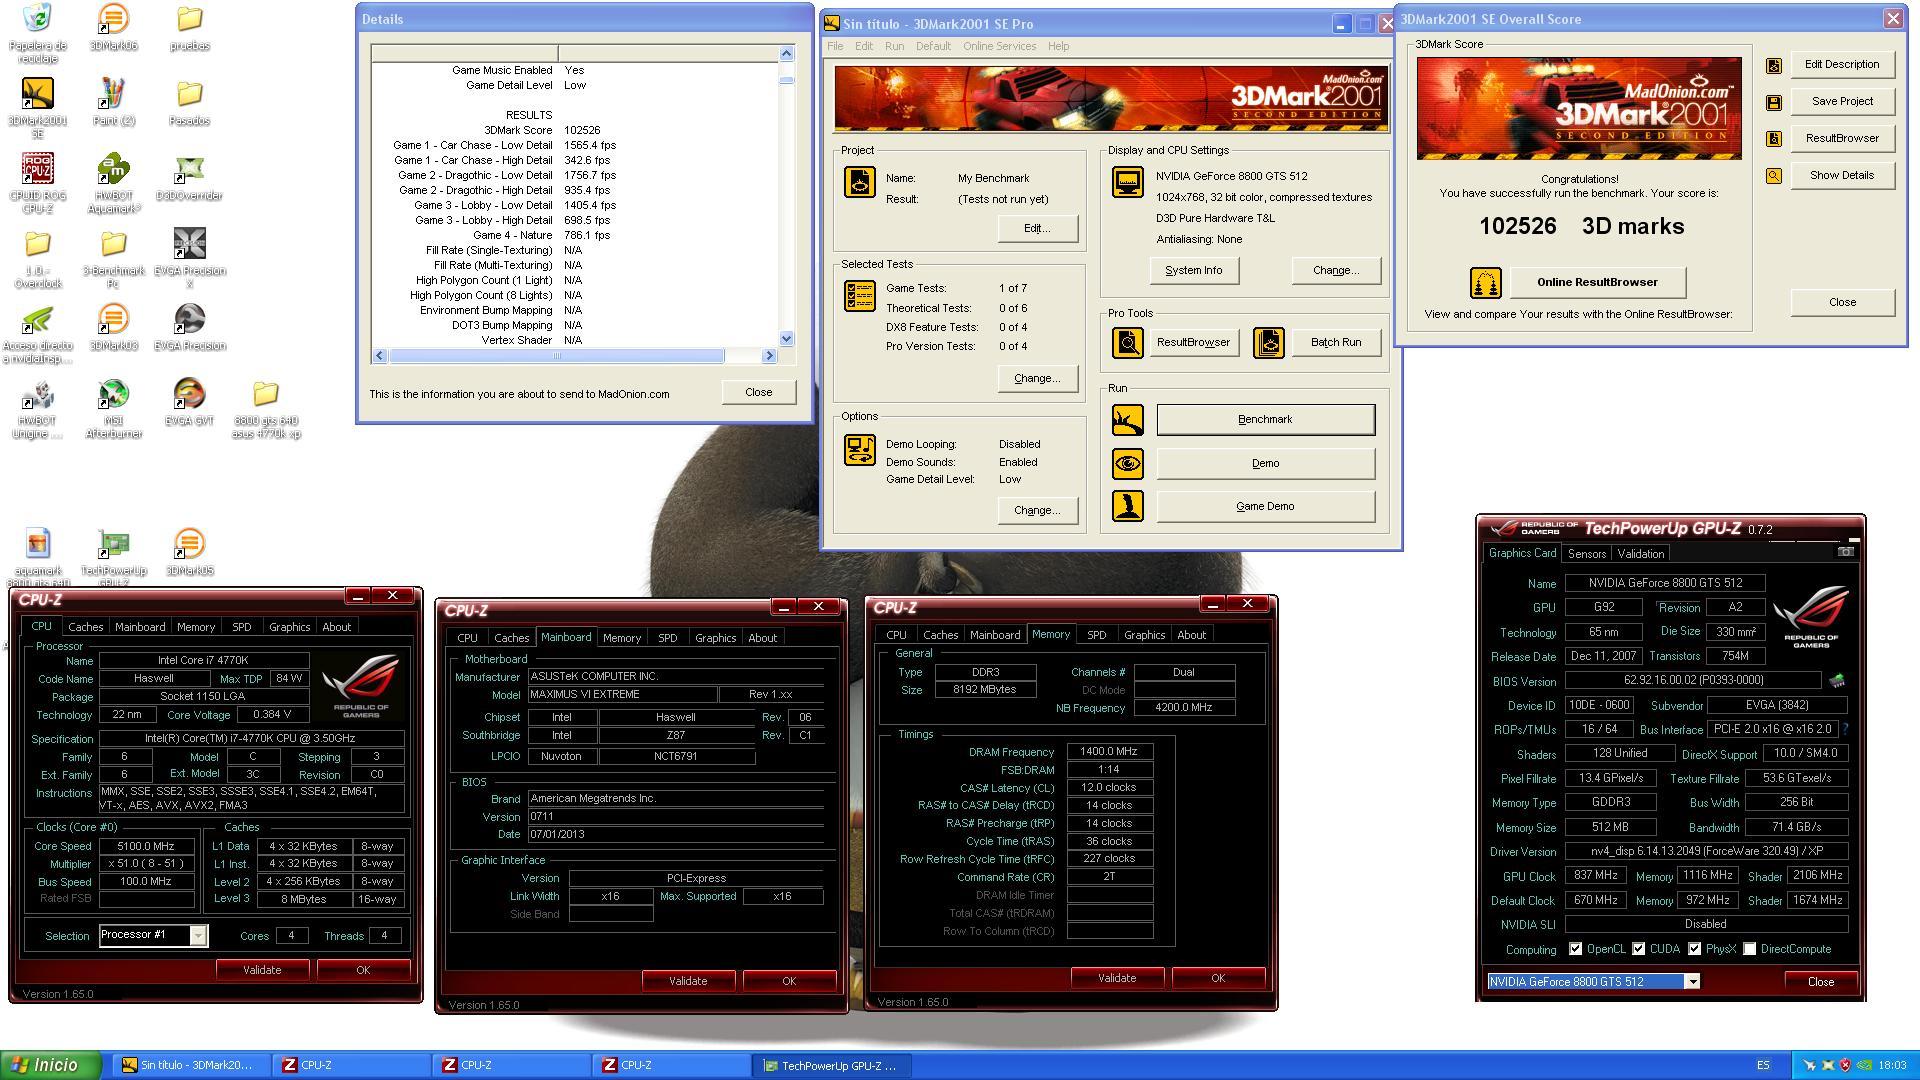
Task: Click the Online ResultBrowser podium icon
Action: (x=1485, y=283)
